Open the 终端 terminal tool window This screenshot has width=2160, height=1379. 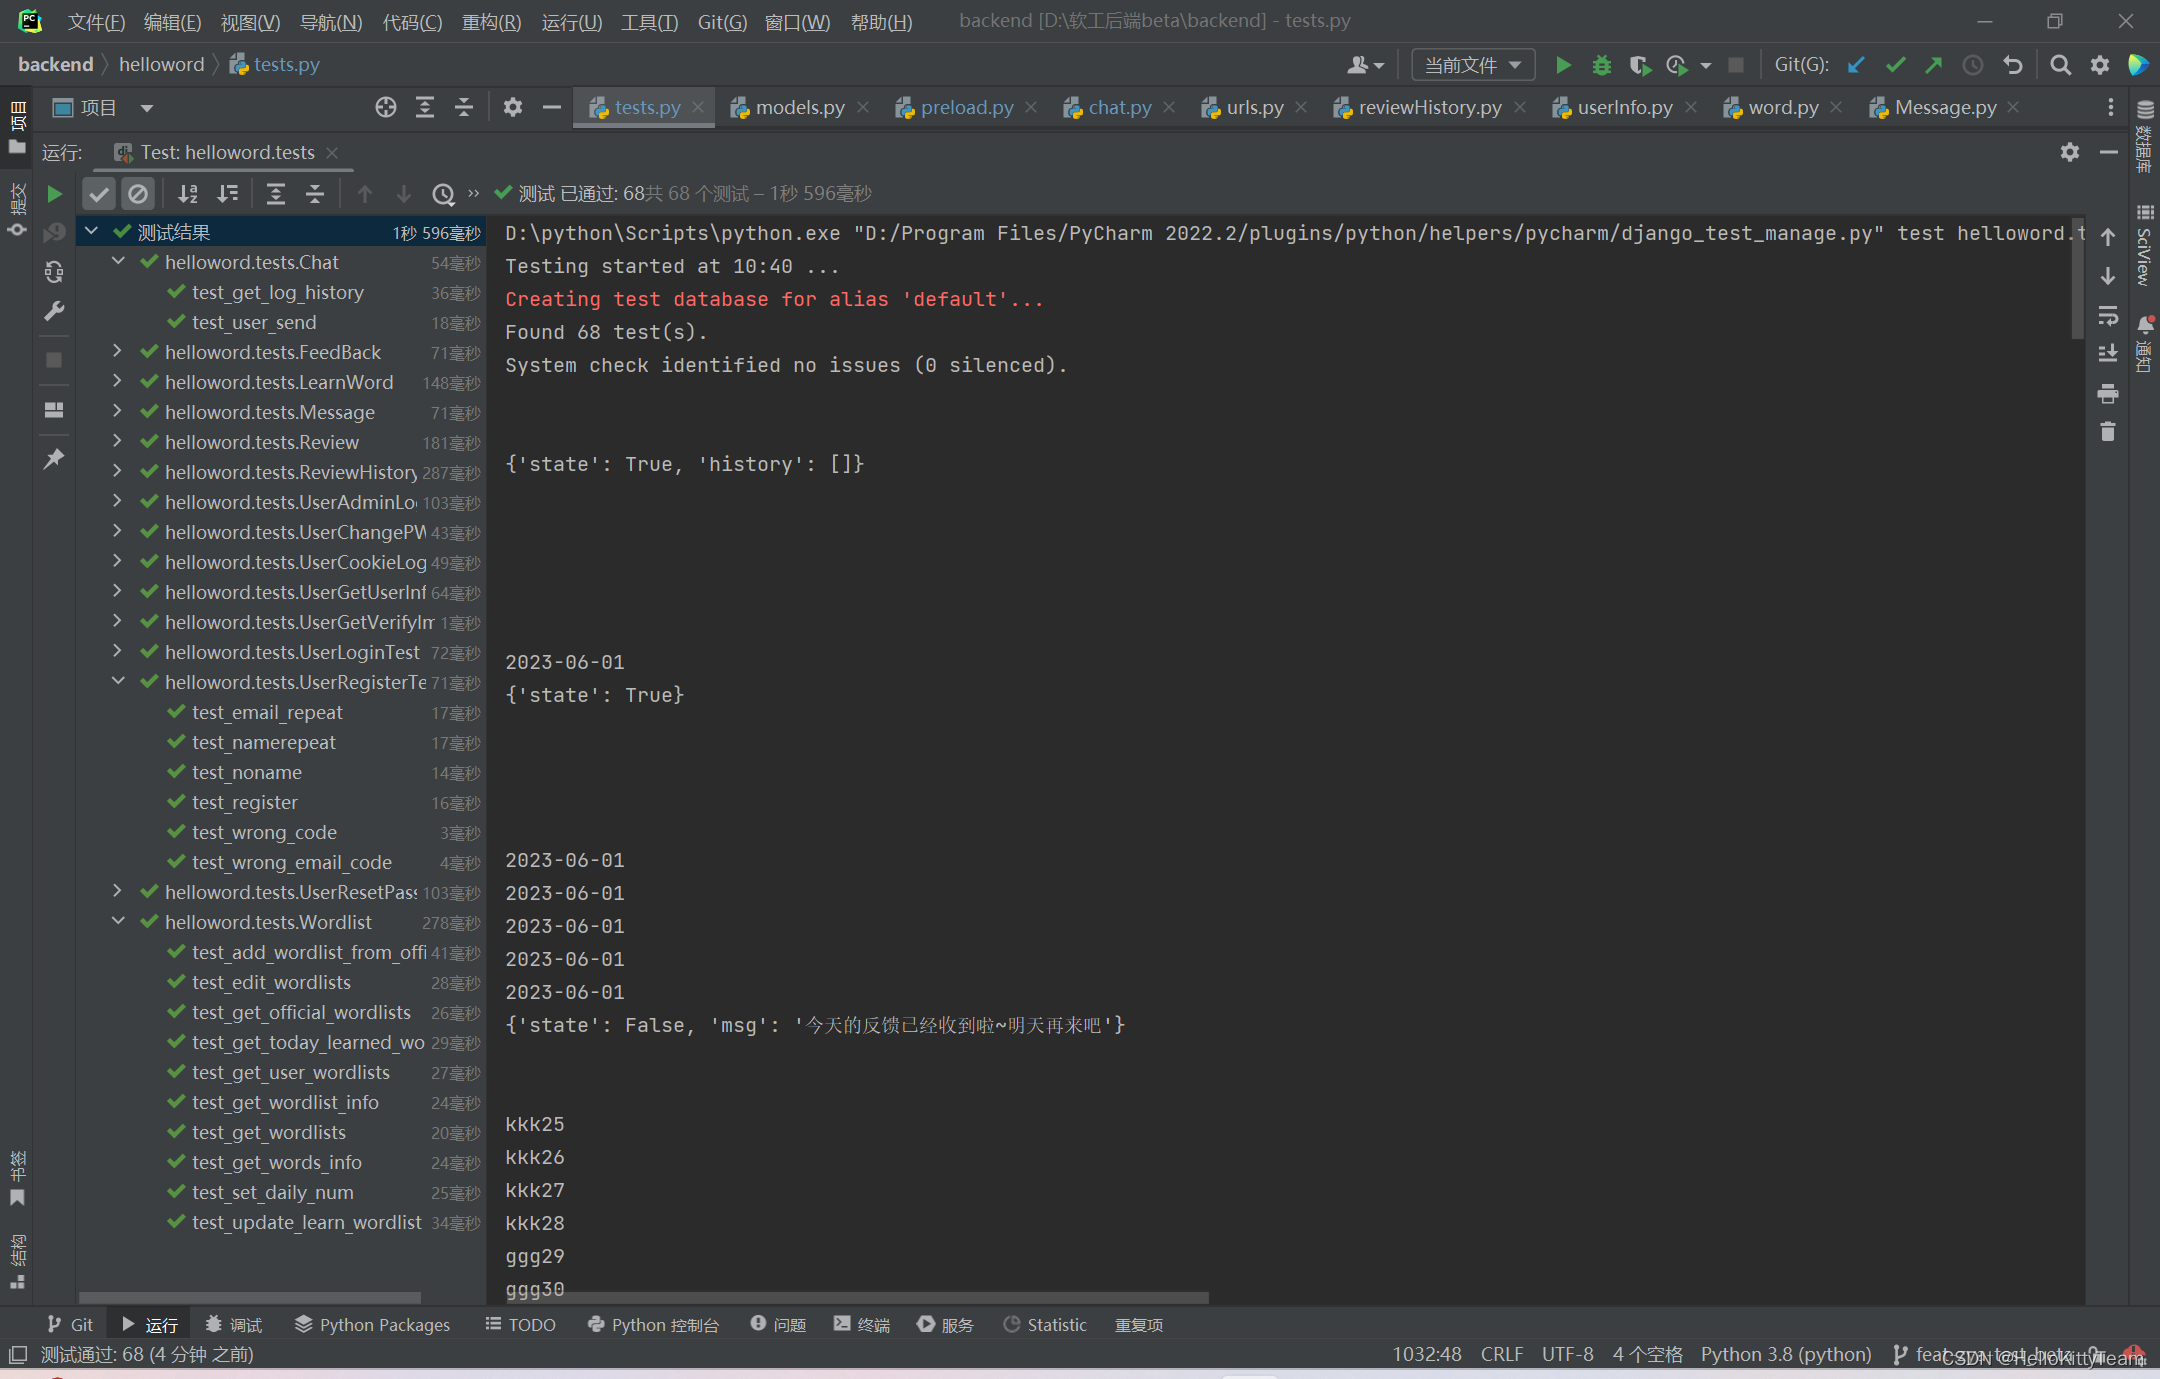point(861,1325)
